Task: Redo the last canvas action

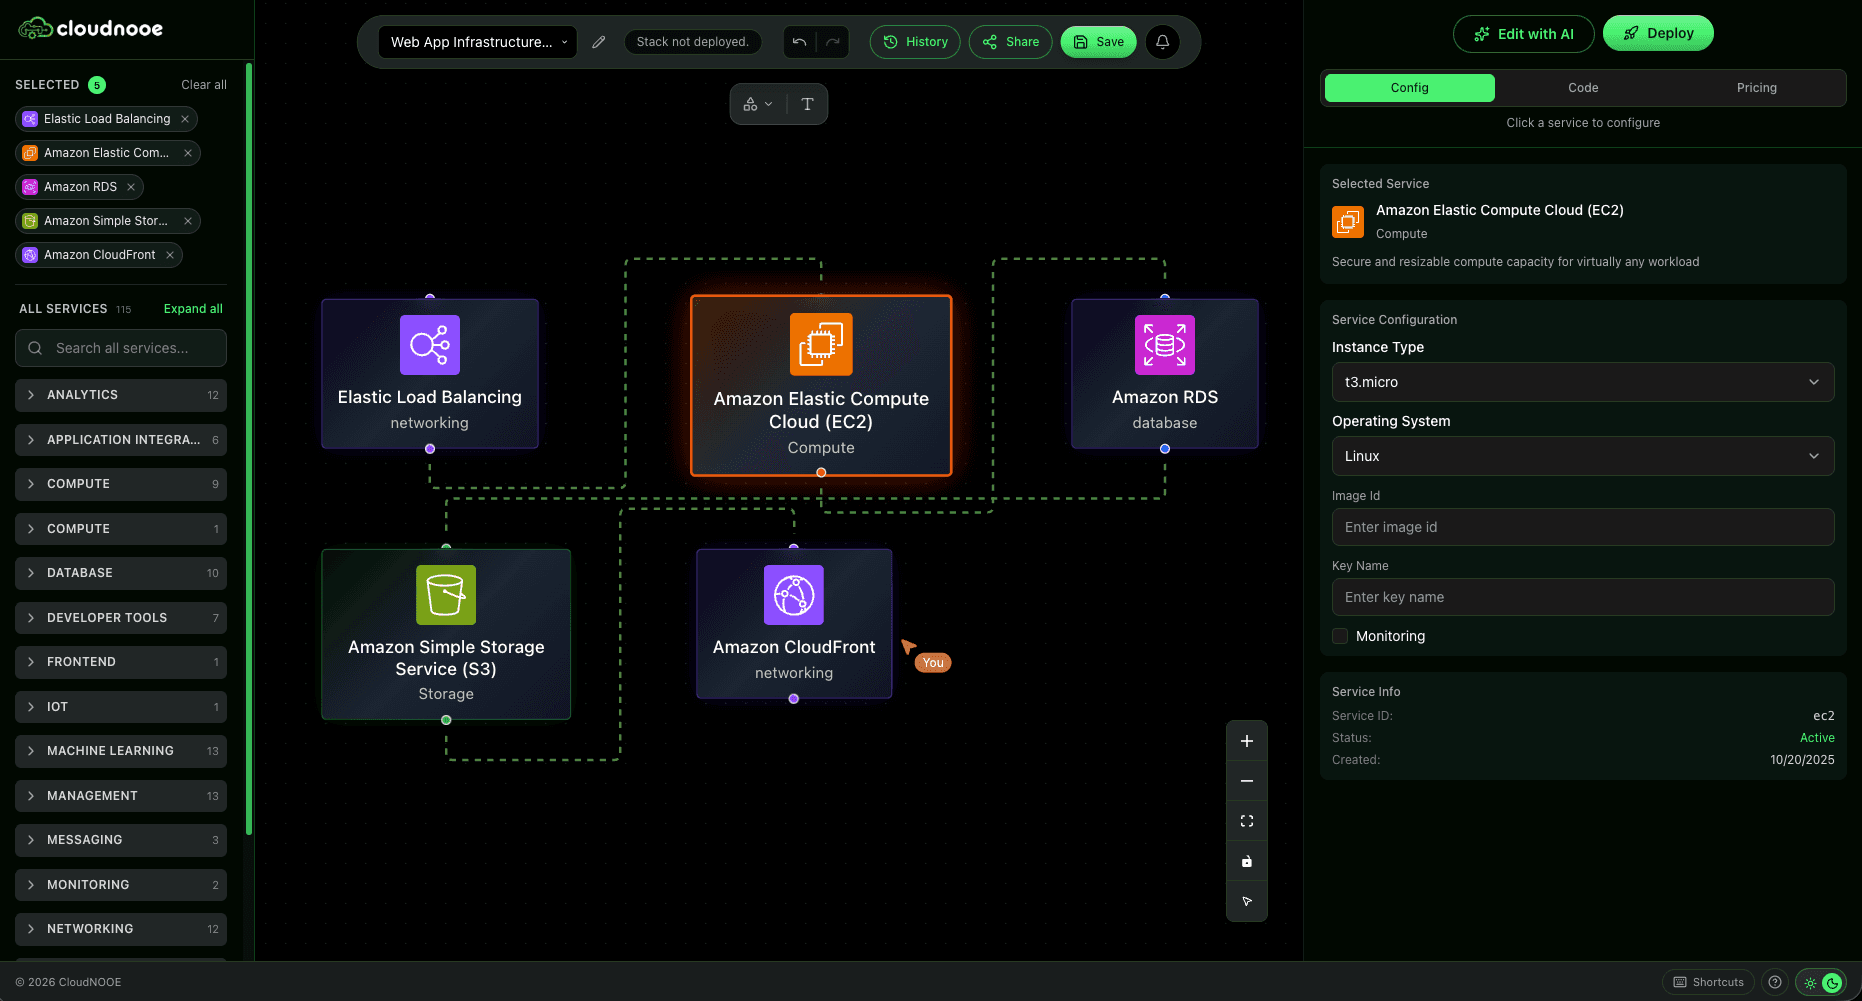Action: tap(833, 42)
